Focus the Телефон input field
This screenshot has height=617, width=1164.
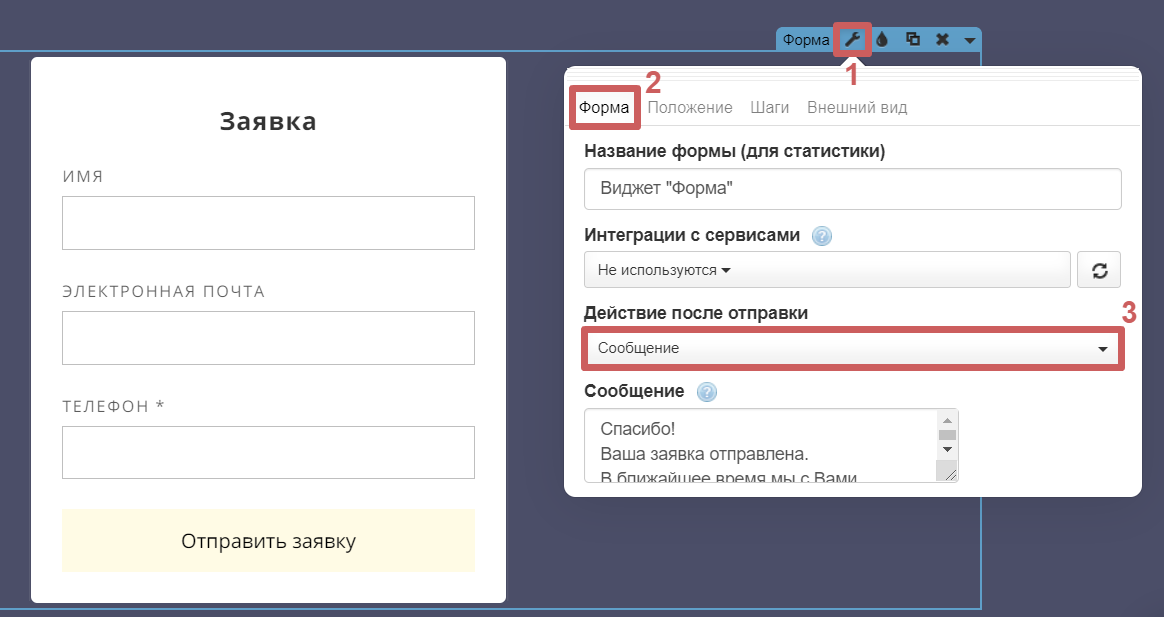coord(268,453)
